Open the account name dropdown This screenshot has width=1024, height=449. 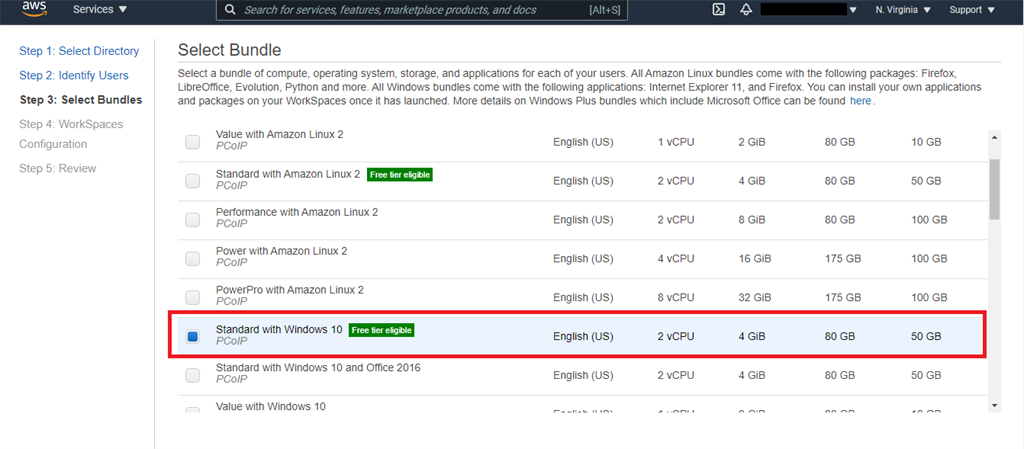pyautogui.click(x=810, y=10)
